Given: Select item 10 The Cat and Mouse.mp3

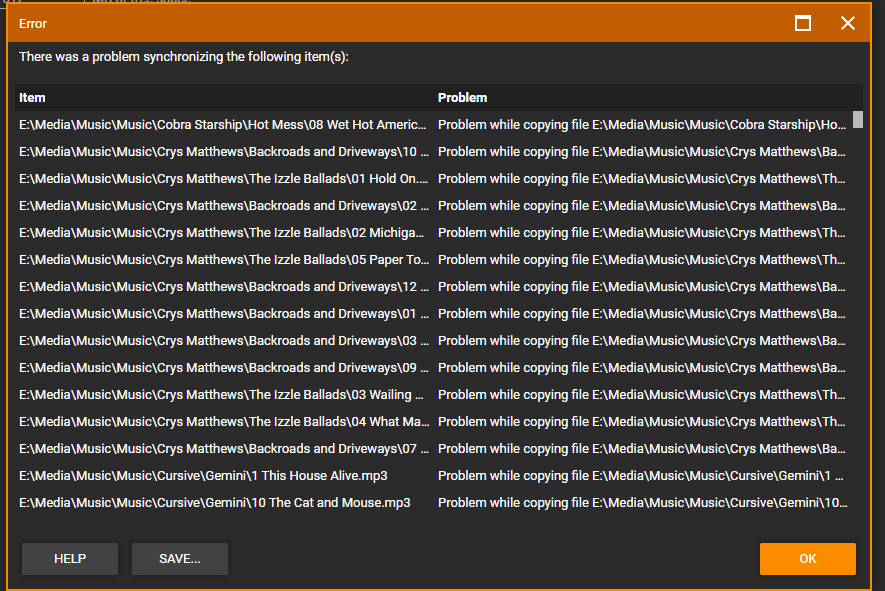Looking at the screenshot, I should (x=214, y=503).
